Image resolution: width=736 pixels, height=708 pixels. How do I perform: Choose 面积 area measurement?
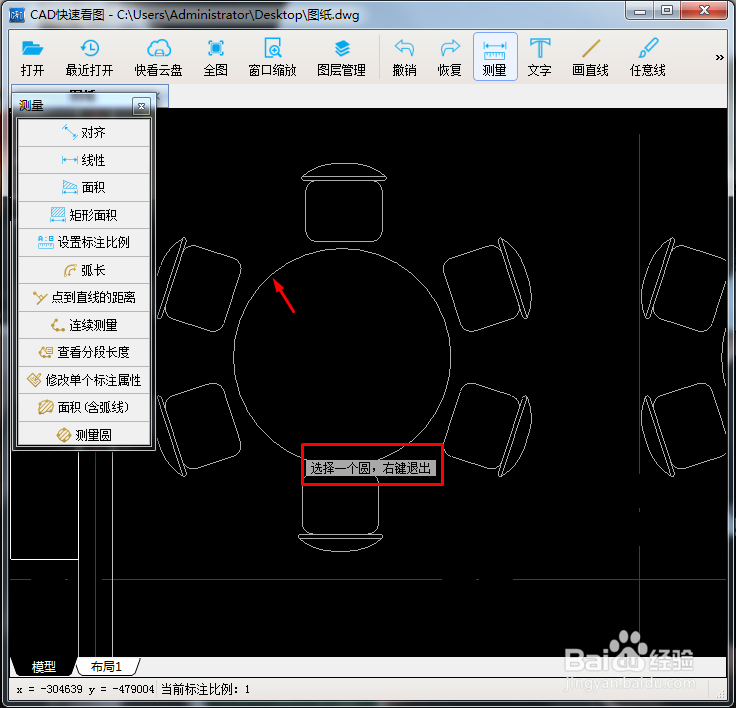84,187
